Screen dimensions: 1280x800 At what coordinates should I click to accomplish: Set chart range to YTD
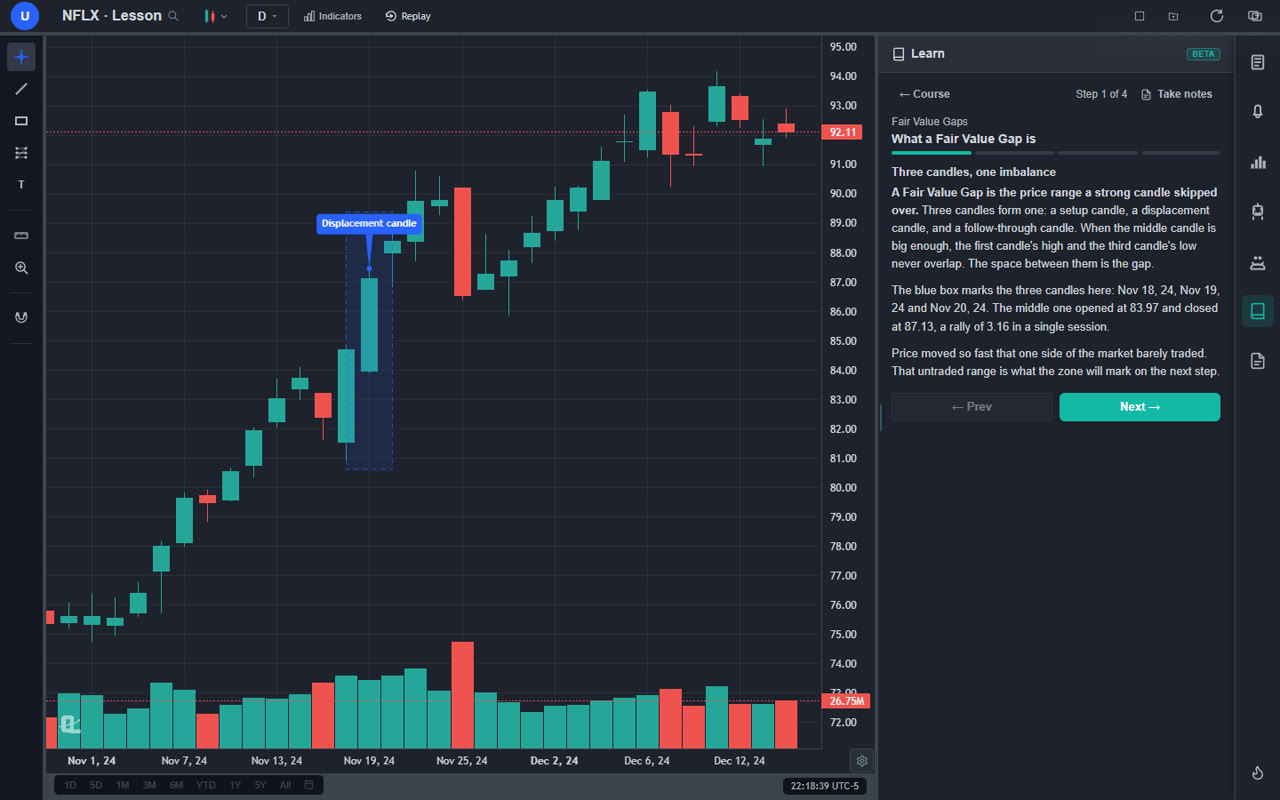206,785
